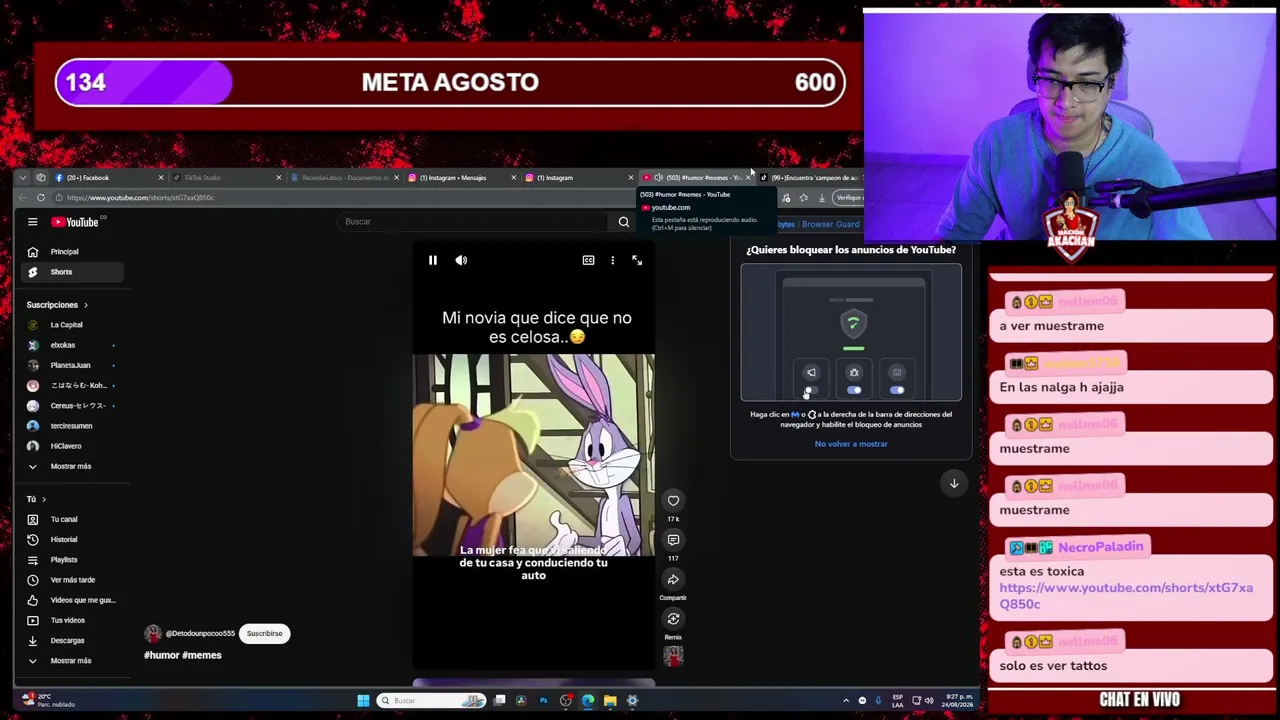The height and width of the screenshot is (720, 1280).
Task: Expand the Tú section chevron
Action: point(43,499)
